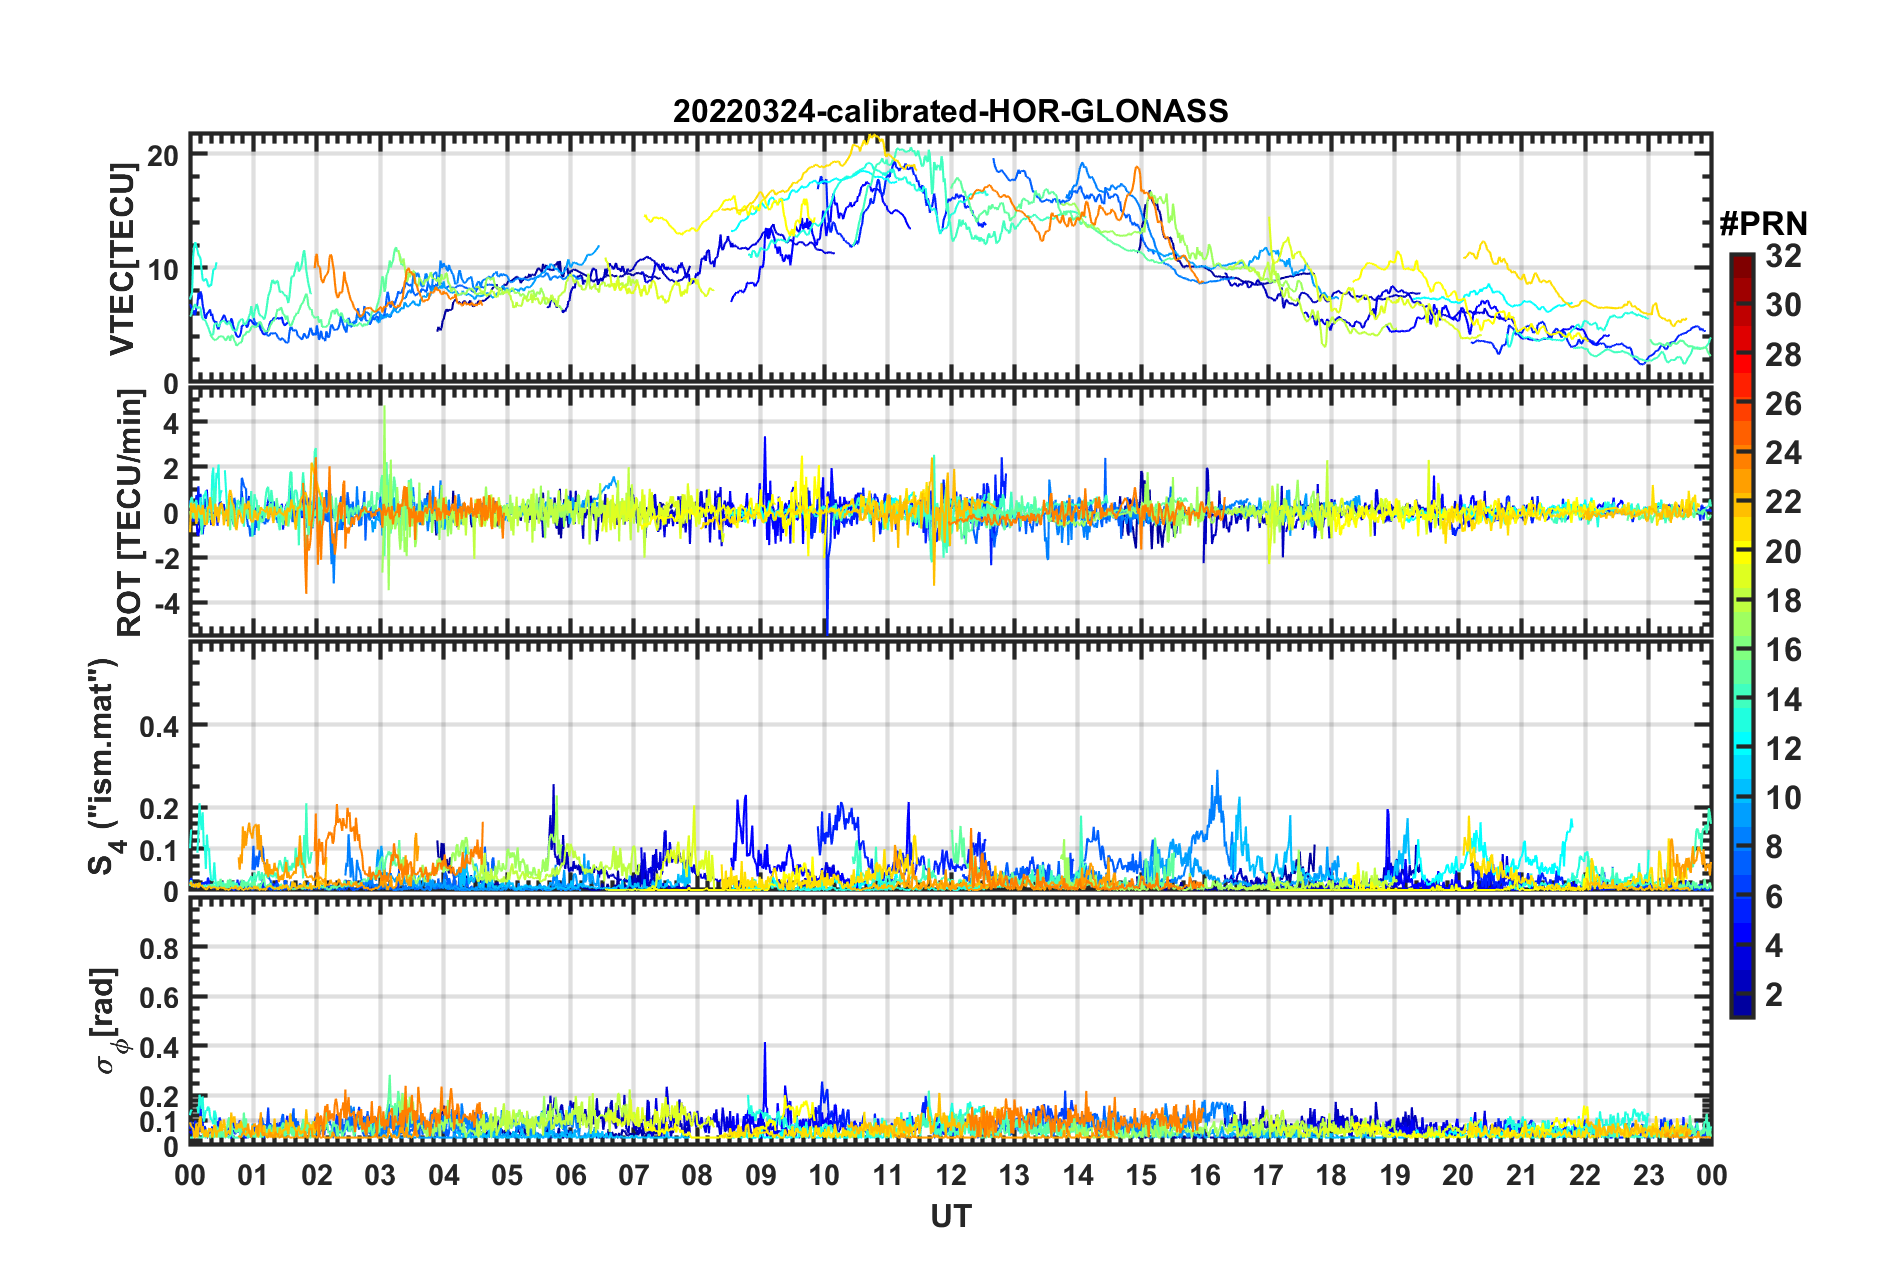Click x-axis tick label 09
Viewport: 1902px width, 1272px height.
[761, 1174]
